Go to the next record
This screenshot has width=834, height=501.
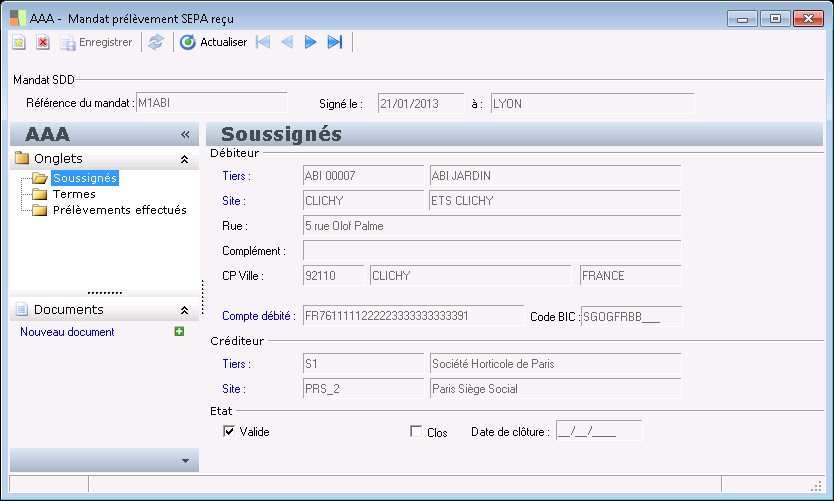[311, 42]
